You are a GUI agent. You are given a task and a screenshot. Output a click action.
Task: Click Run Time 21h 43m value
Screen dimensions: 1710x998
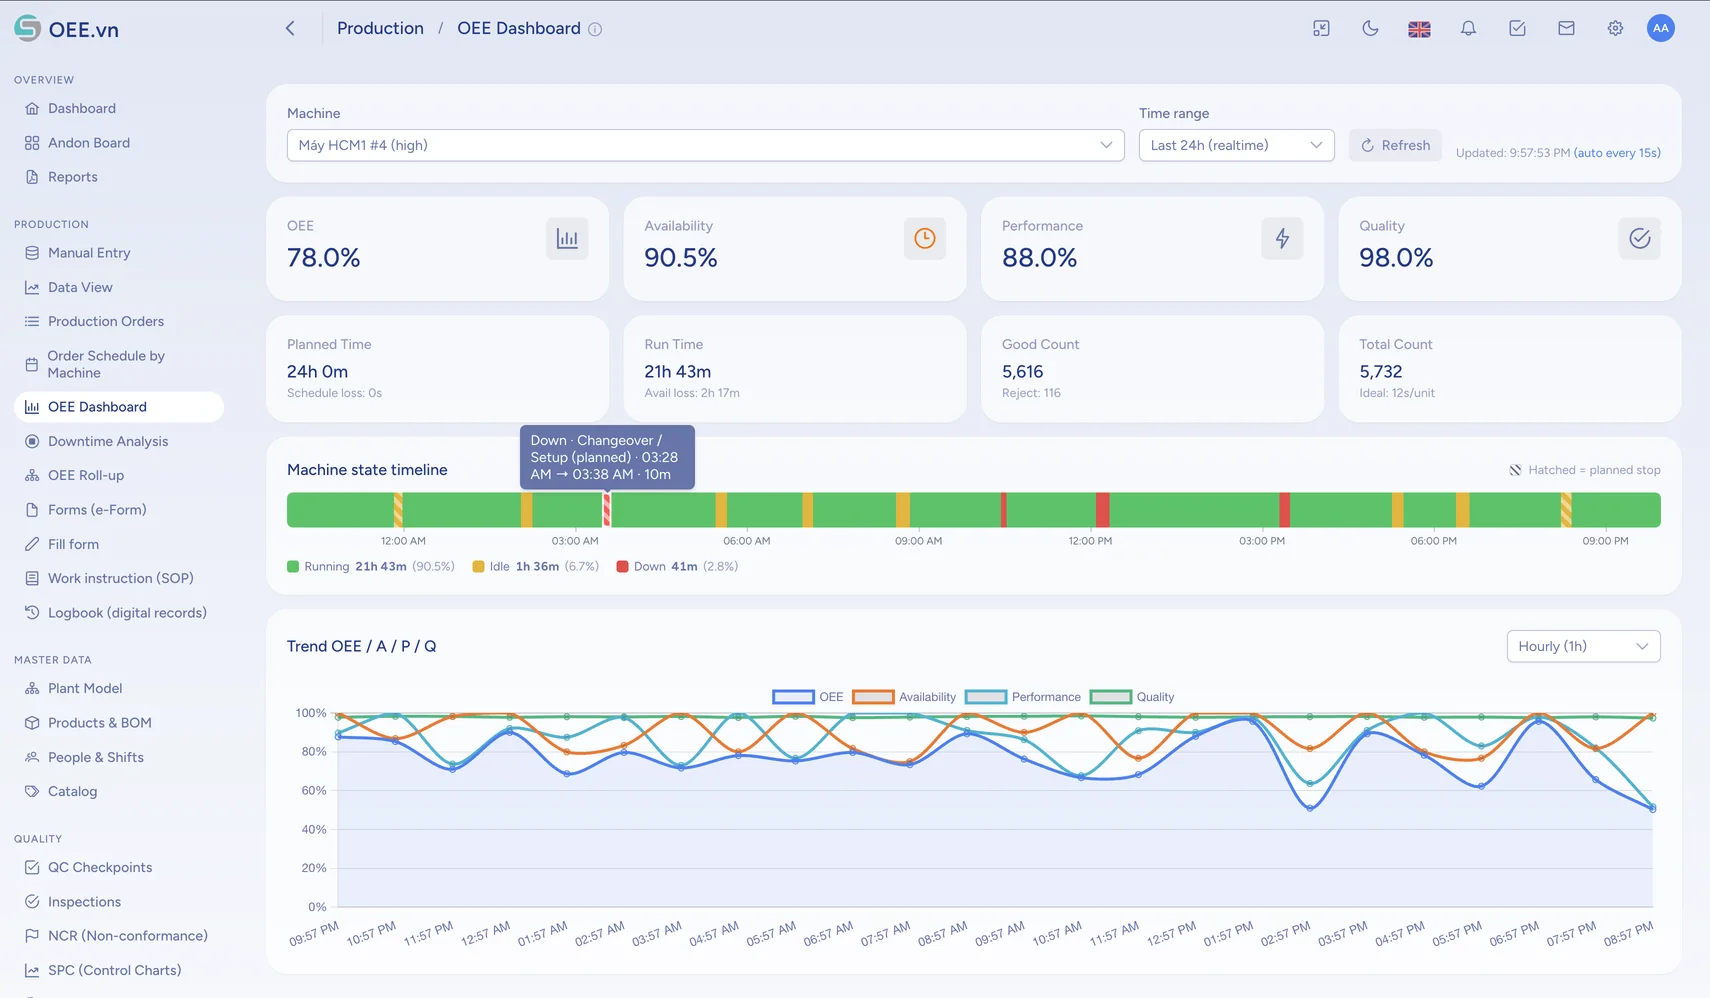tap(678, 372)
